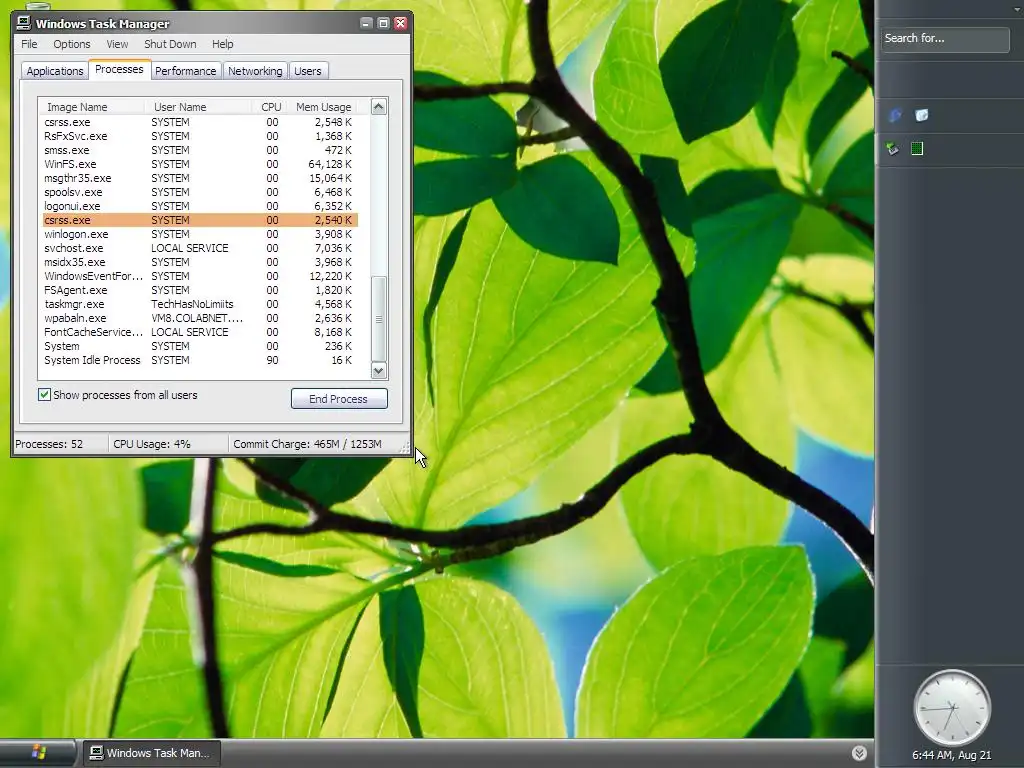Open the File menu
1024x768 pixels.
tap(29, 44)
